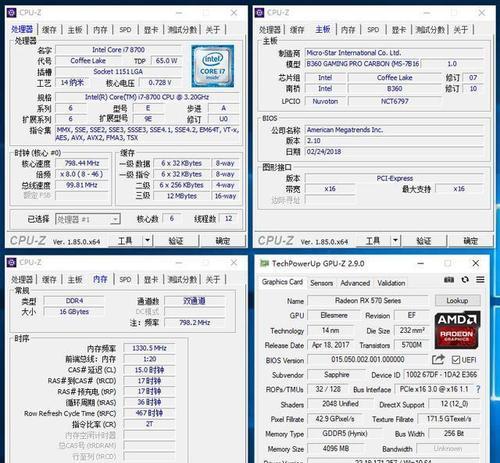Click the CPU-Z title icon in the memory window

pyautogui.click(x=12, y=262)
